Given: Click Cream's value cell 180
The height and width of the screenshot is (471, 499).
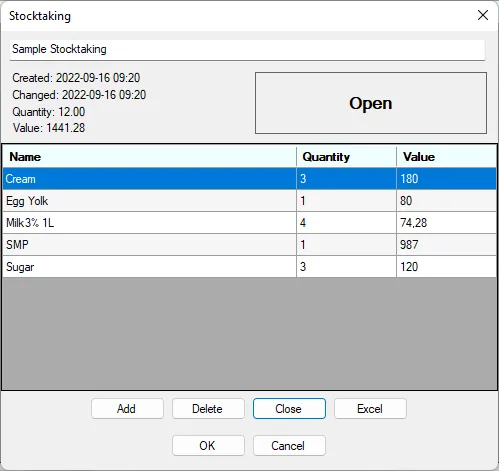Looking at the screenshot, I should pos(446,179).
